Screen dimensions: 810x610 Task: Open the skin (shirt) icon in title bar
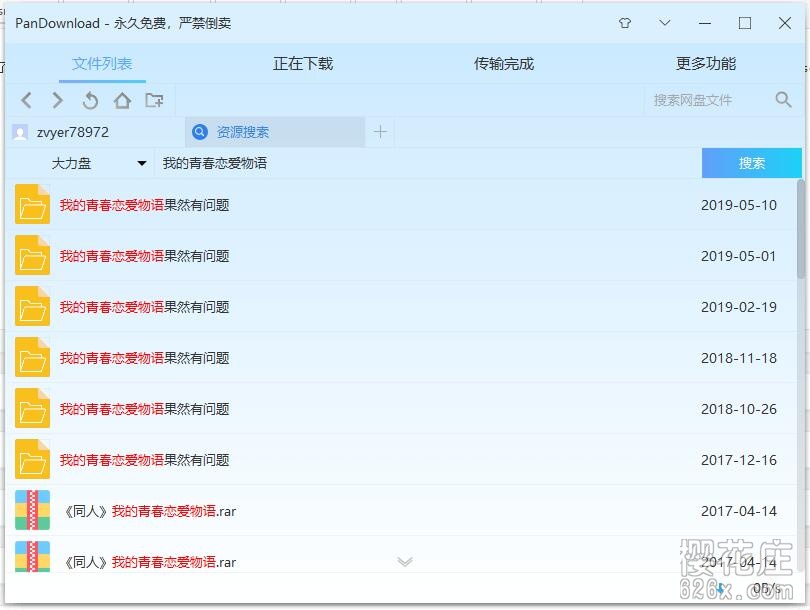tap(625, 23)
